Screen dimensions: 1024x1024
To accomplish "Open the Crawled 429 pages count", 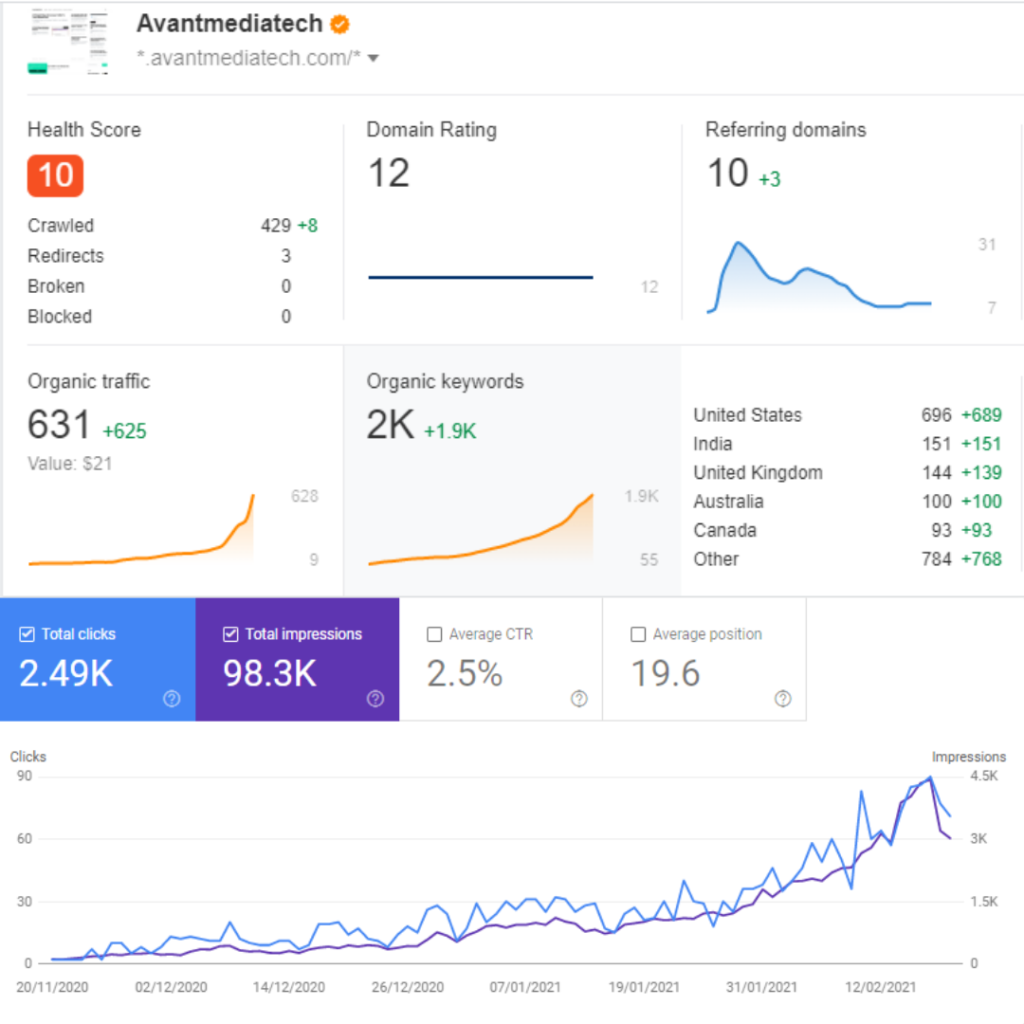I will pyautogui.click(x=276, y=226).
